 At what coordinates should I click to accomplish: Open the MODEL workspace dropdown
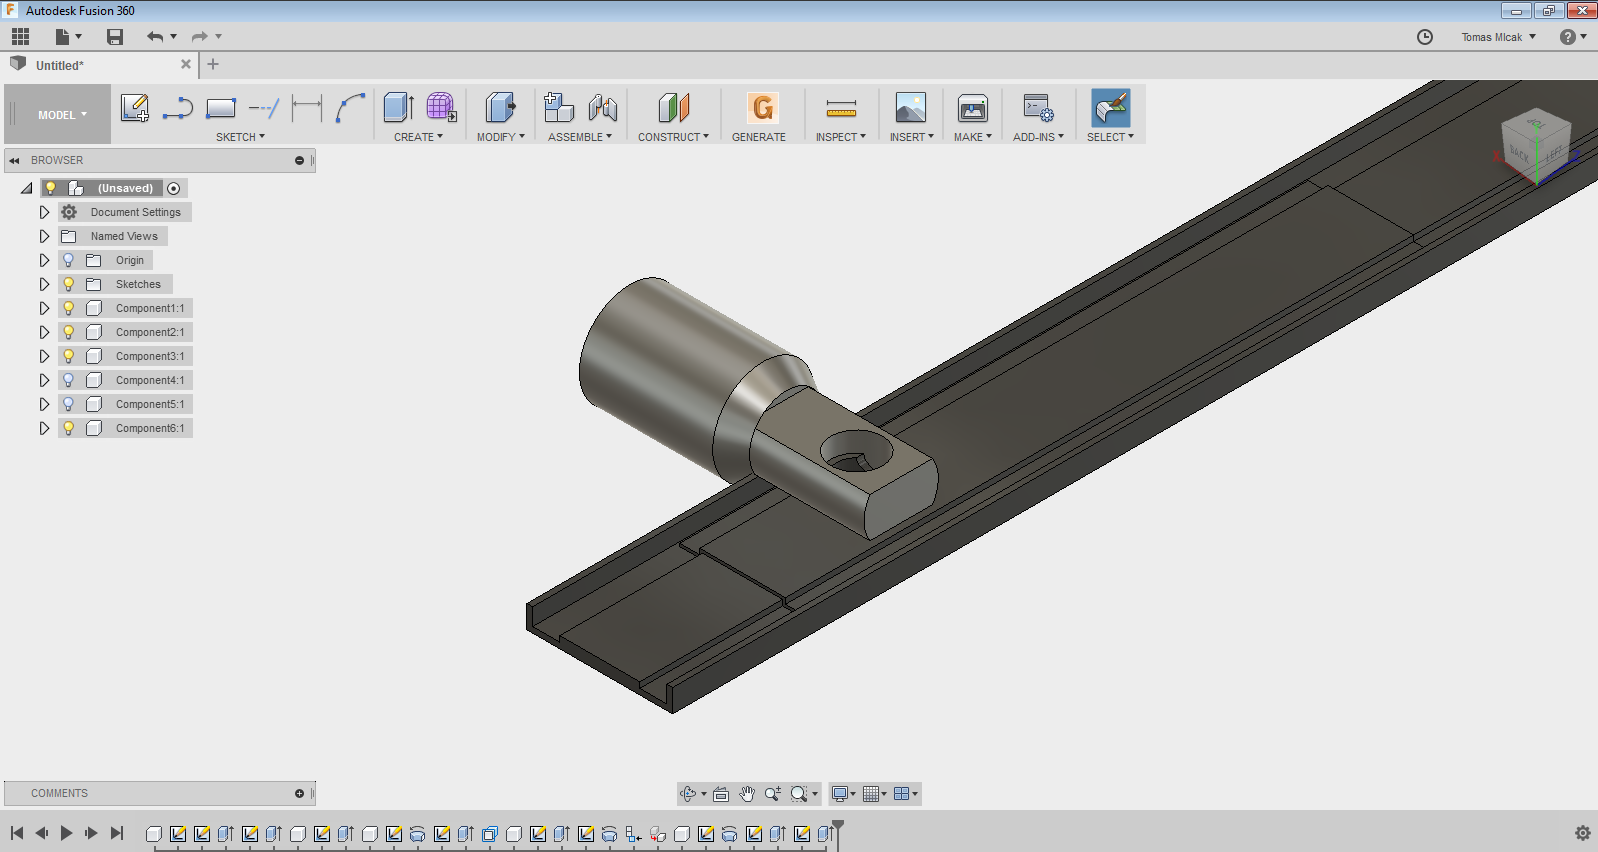coord(62,115)
